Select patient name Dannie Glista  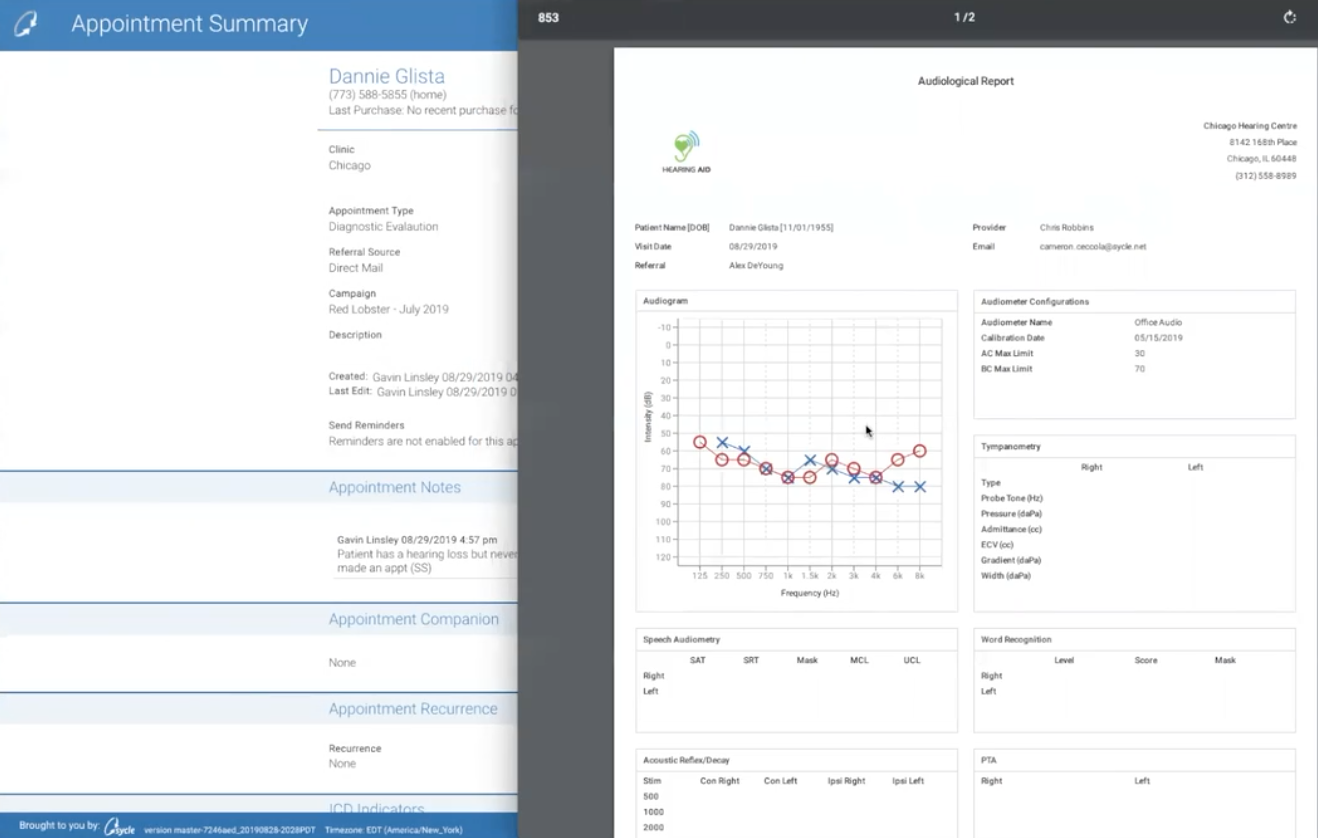click(386, 76)
